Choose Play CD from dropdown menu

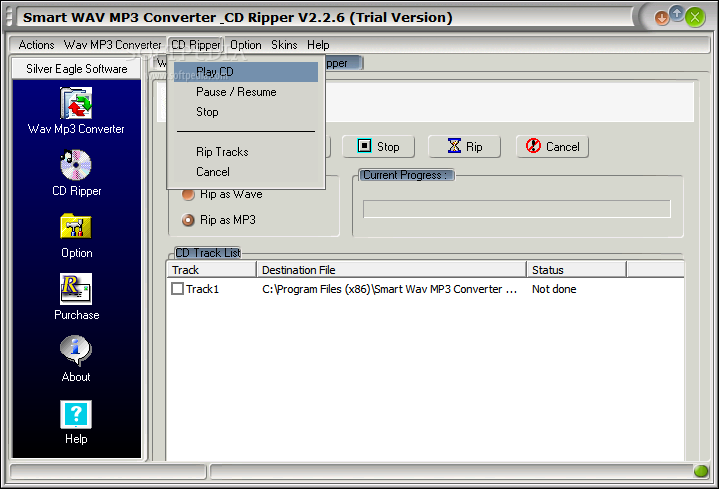pyautogui.click(x=246, y=72)
